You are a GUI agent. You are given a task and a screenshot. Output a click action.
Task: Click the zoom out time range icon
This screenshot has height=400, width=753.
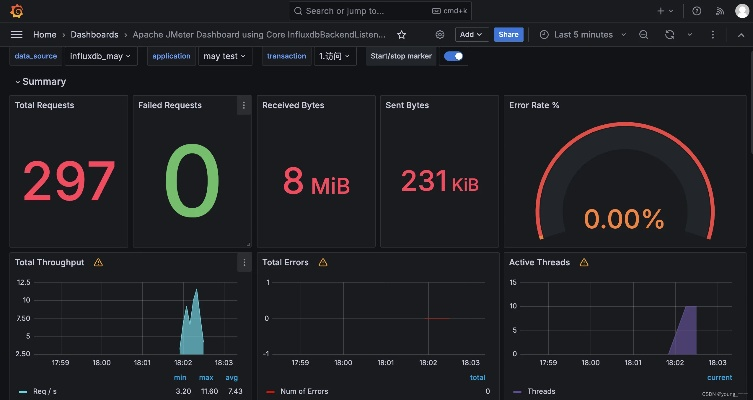644,34
